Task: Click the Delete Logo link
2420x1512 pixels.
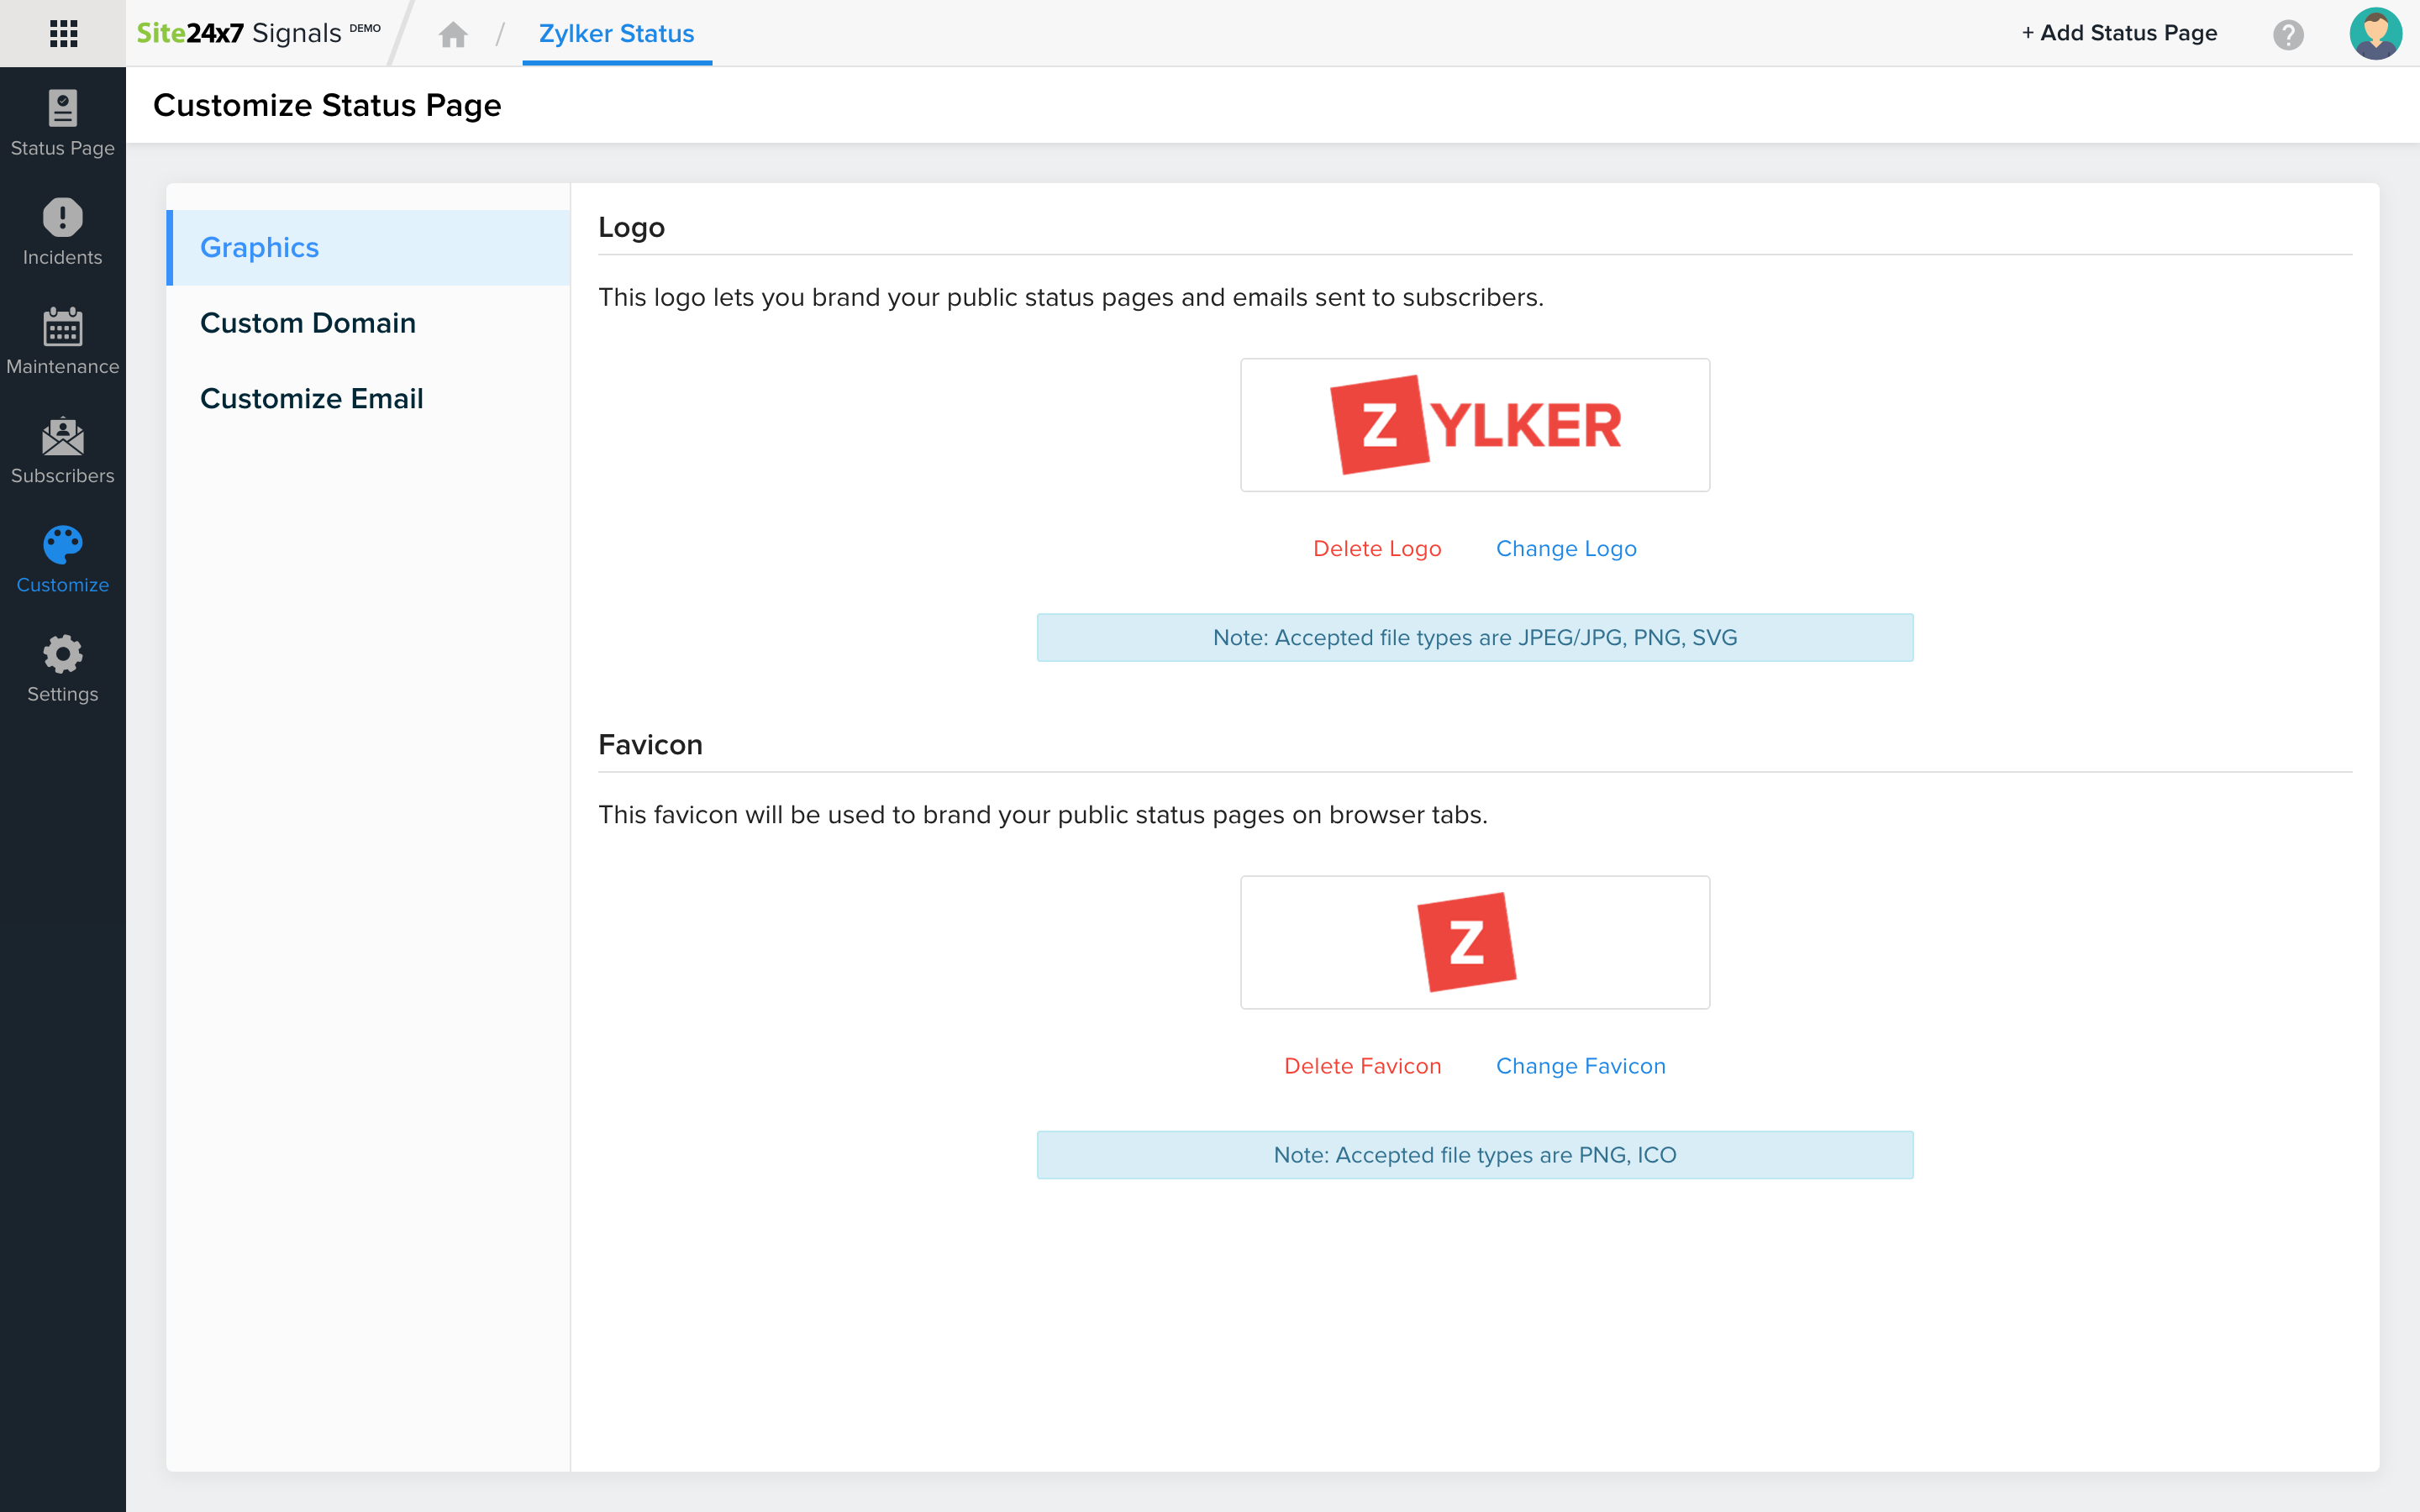Action: (x=1377, y=548)
